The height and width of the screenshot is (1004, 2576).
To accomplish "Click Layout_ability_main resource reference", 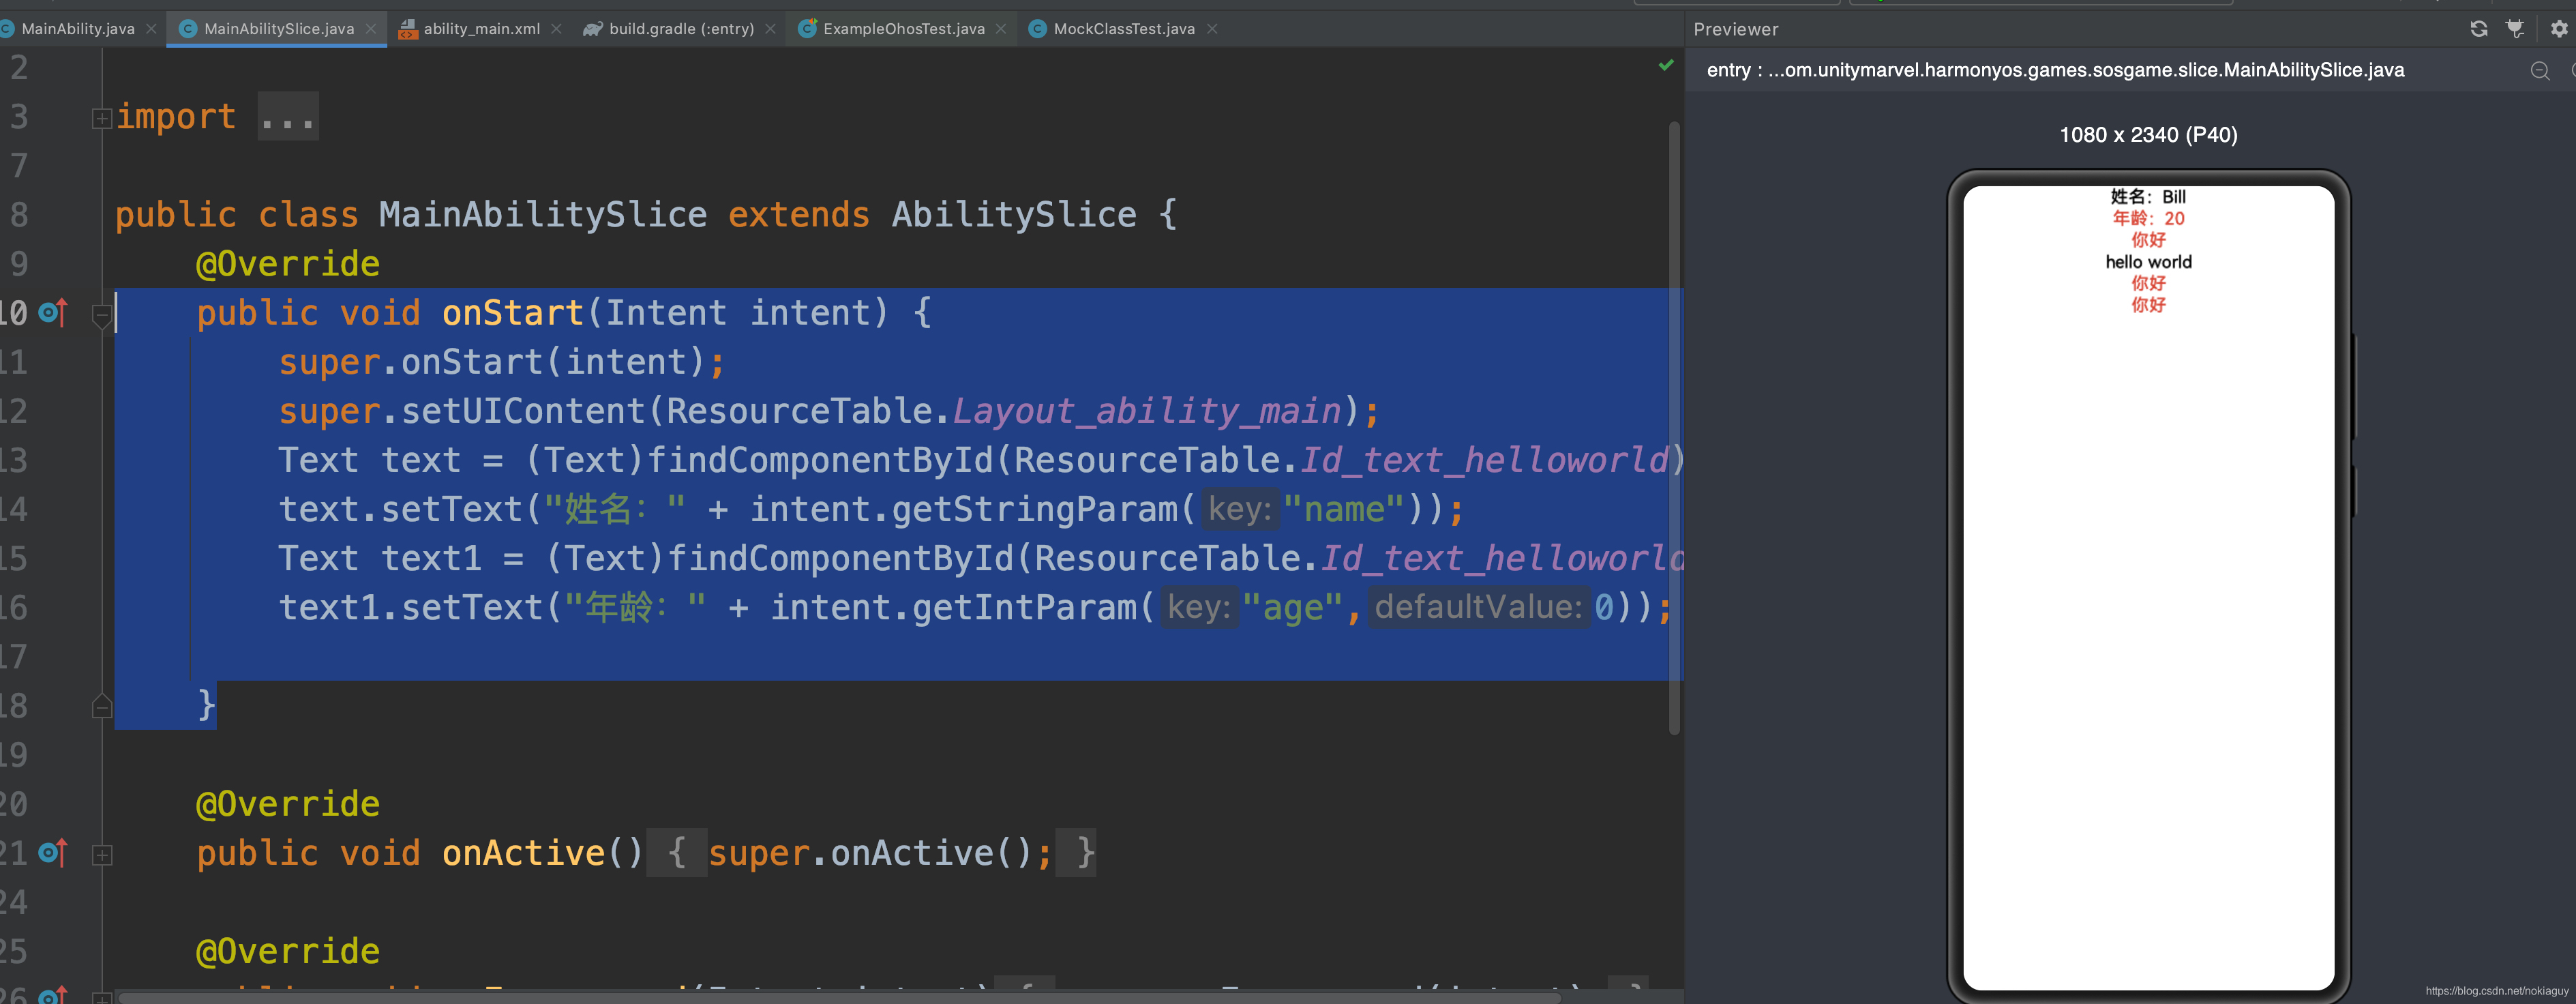I will pyautogui.click(x=1146, y=411).
